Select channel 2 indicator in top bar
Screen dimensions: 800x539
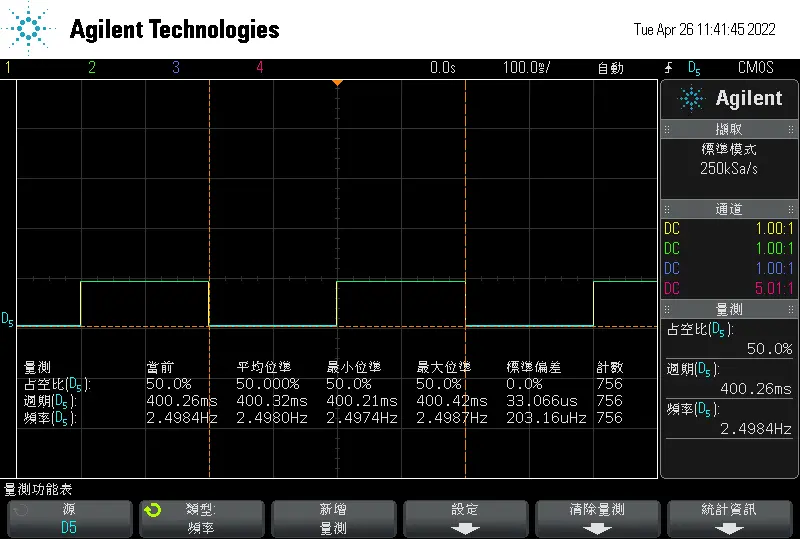pos(92,67)
